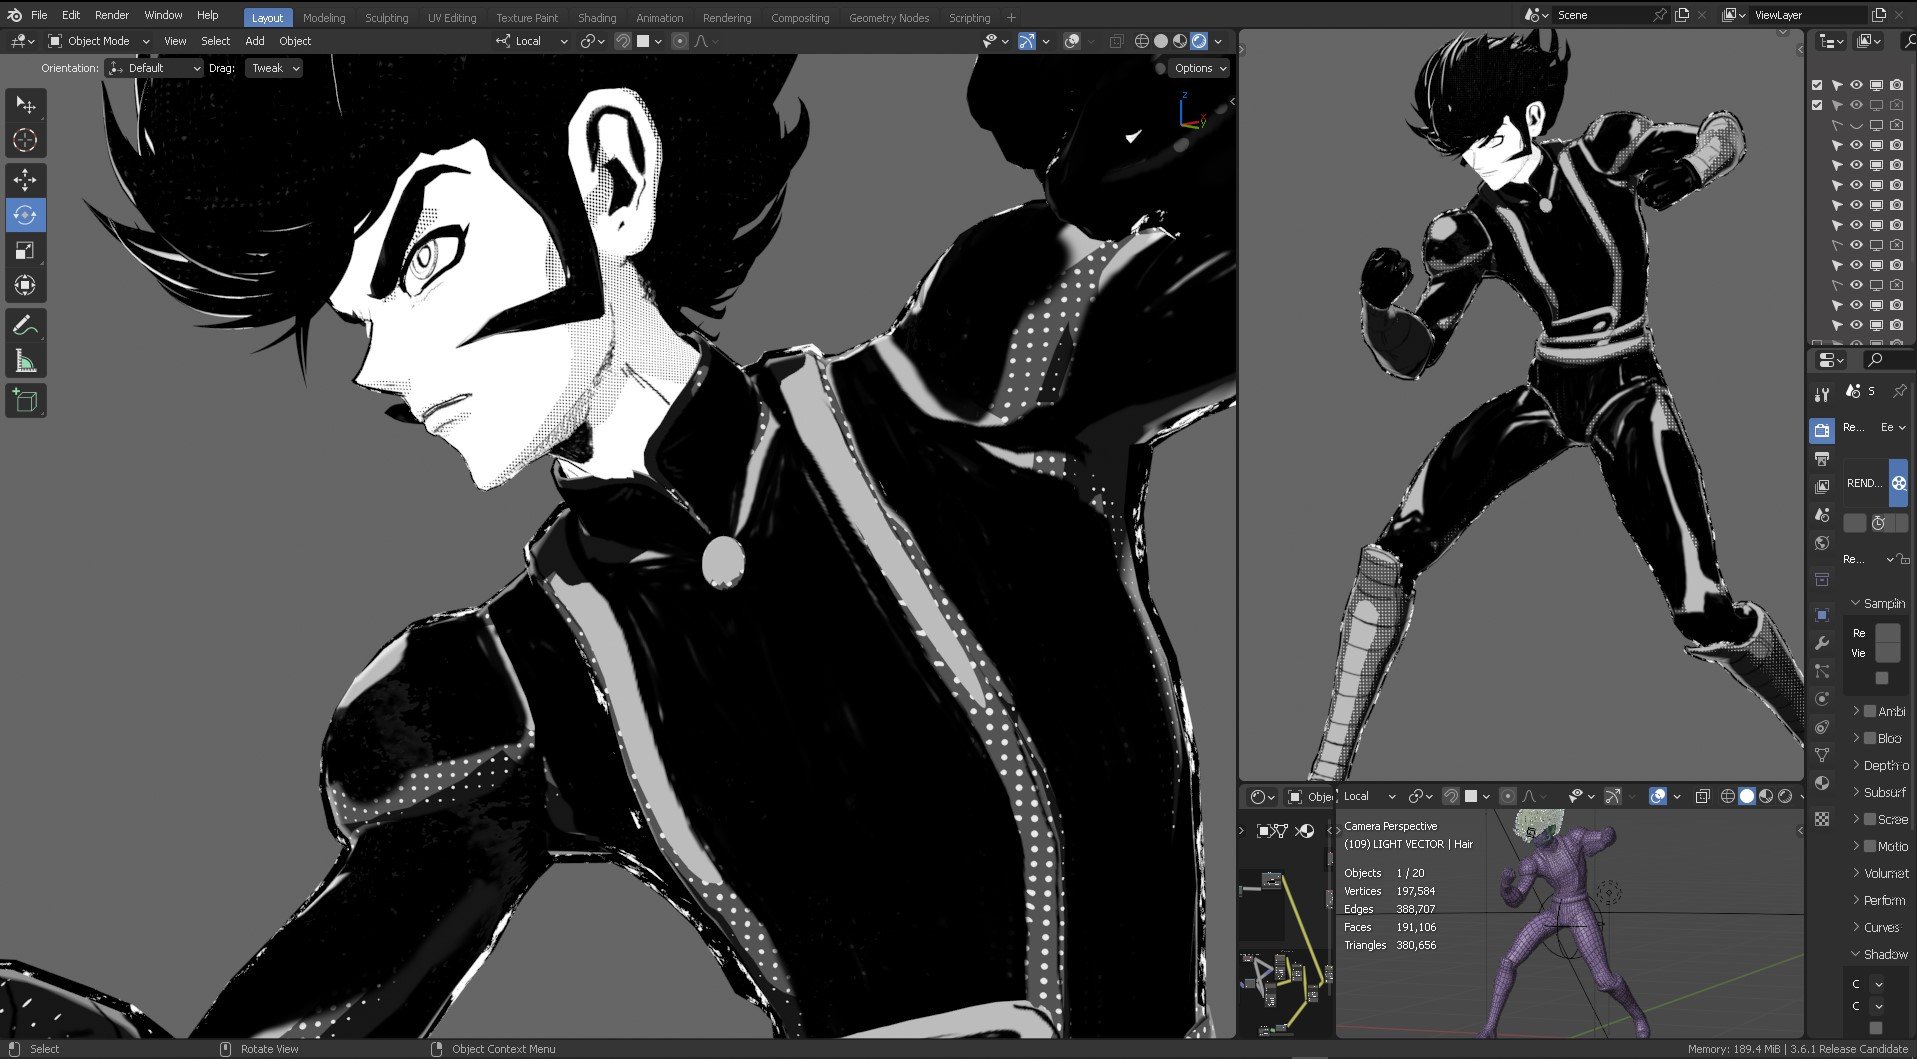
Task: Expand the Performance panel
Action: (1880, 900)
